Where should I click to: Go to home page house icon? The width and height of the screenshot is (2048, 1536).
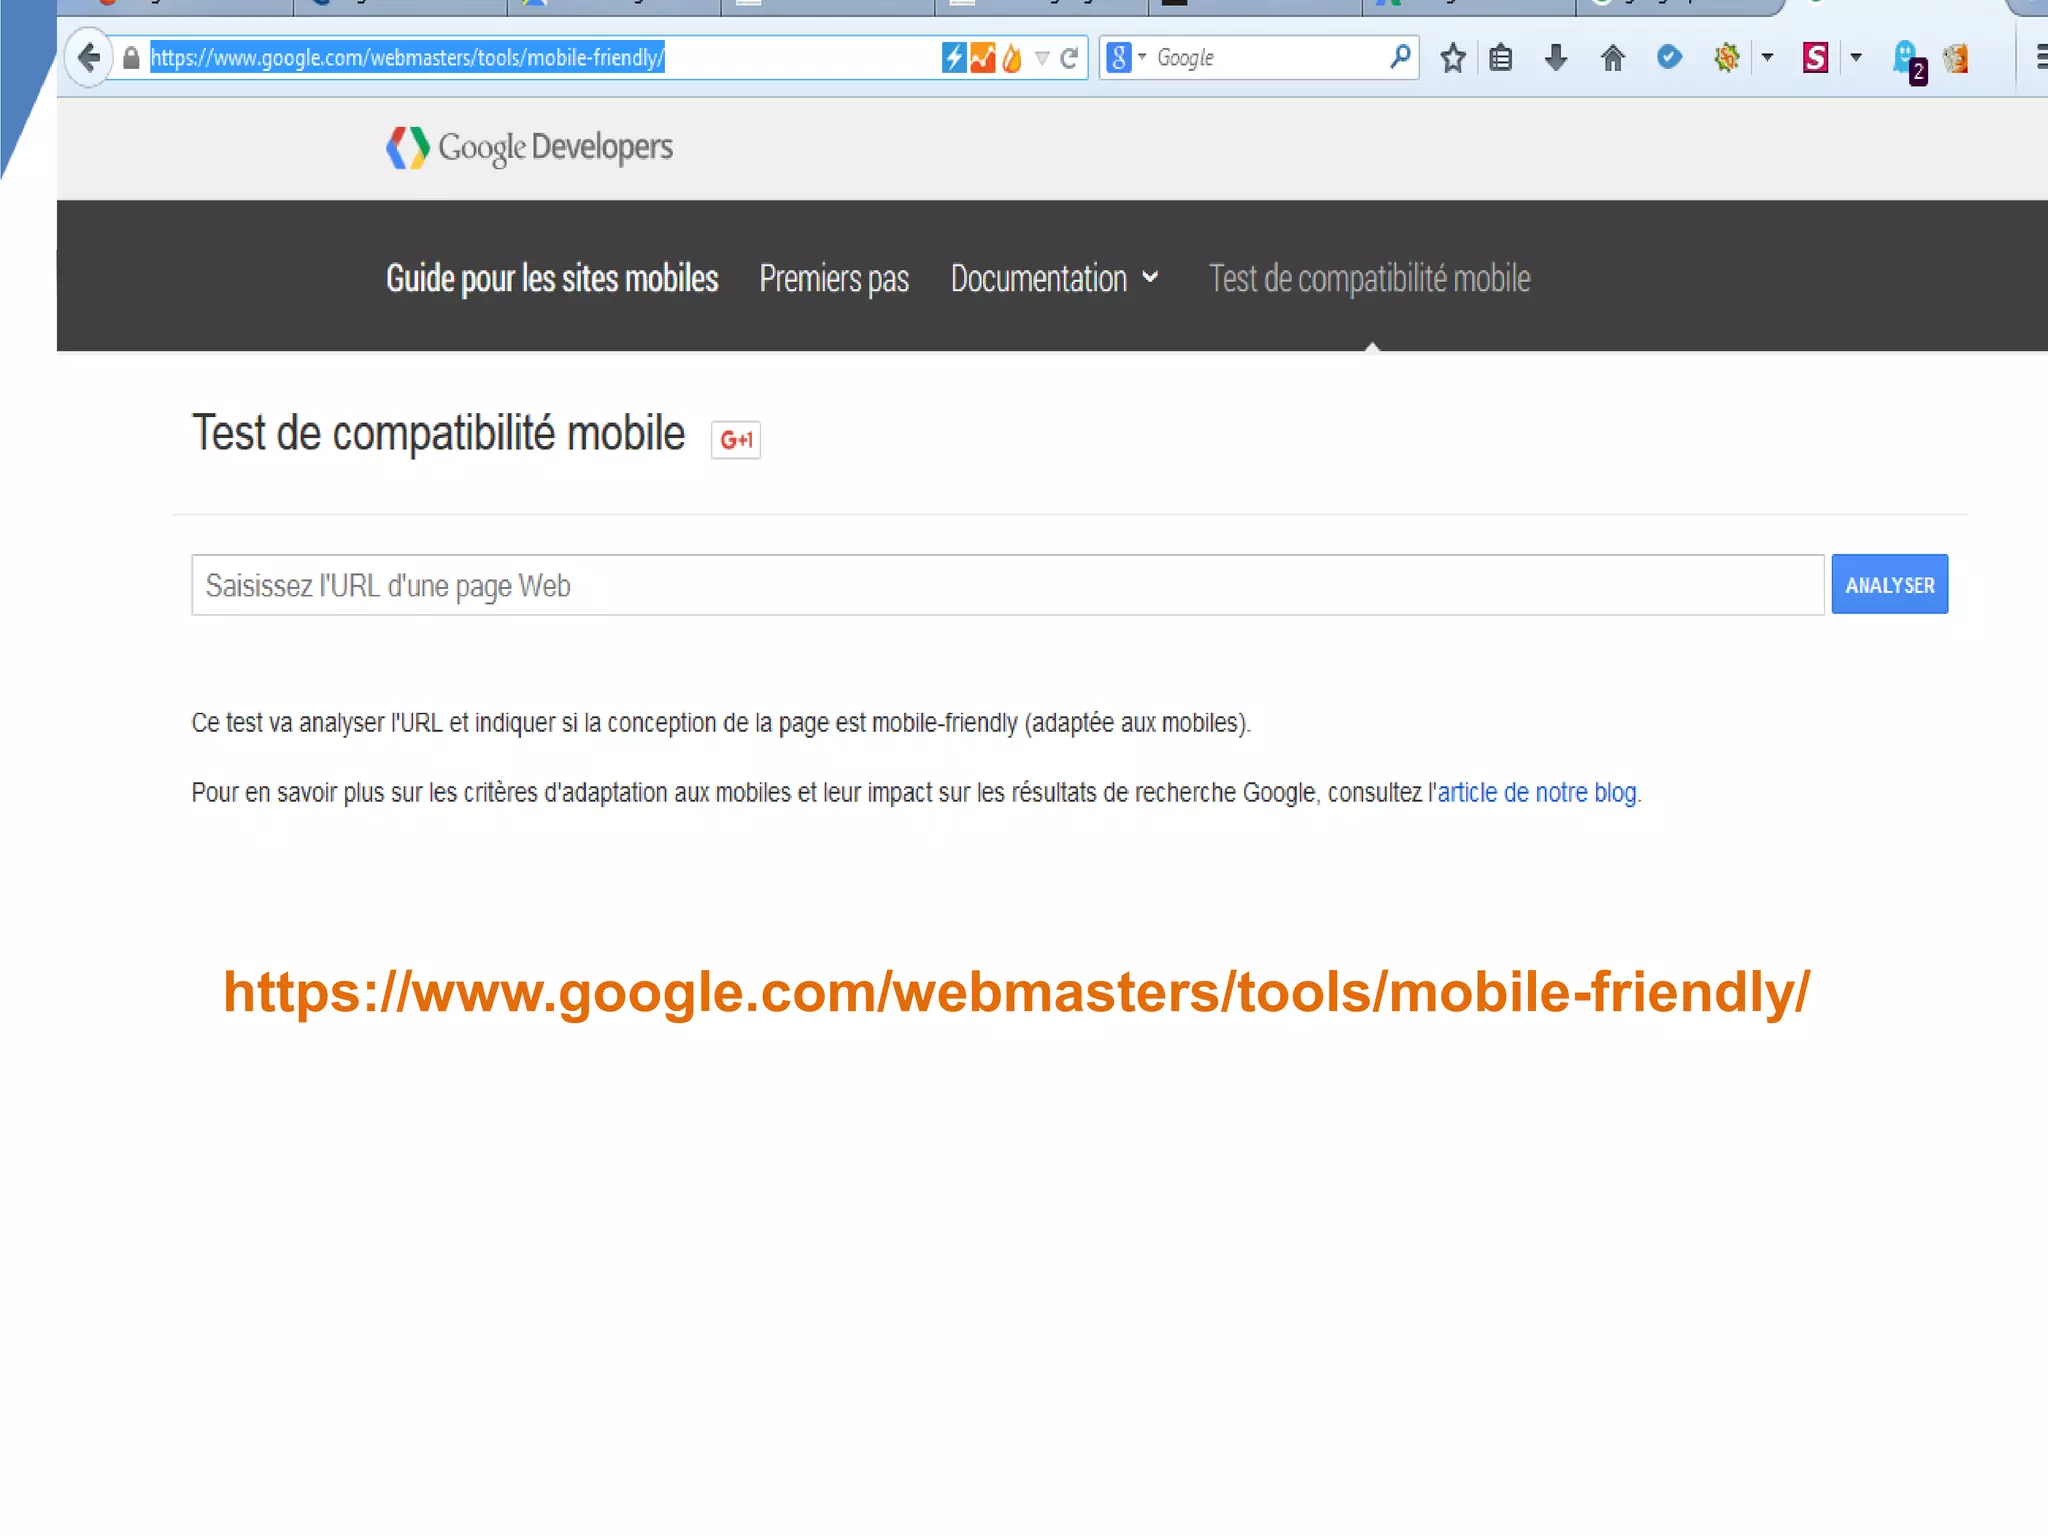(x=1613, y=58)
